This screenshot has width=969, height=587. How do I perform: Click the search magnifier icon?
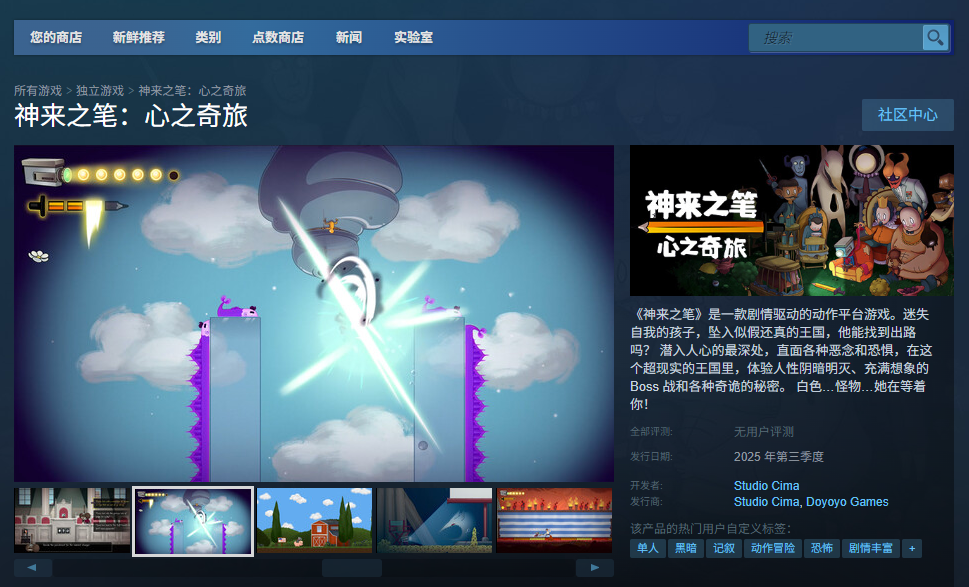(x=935, y=38)
